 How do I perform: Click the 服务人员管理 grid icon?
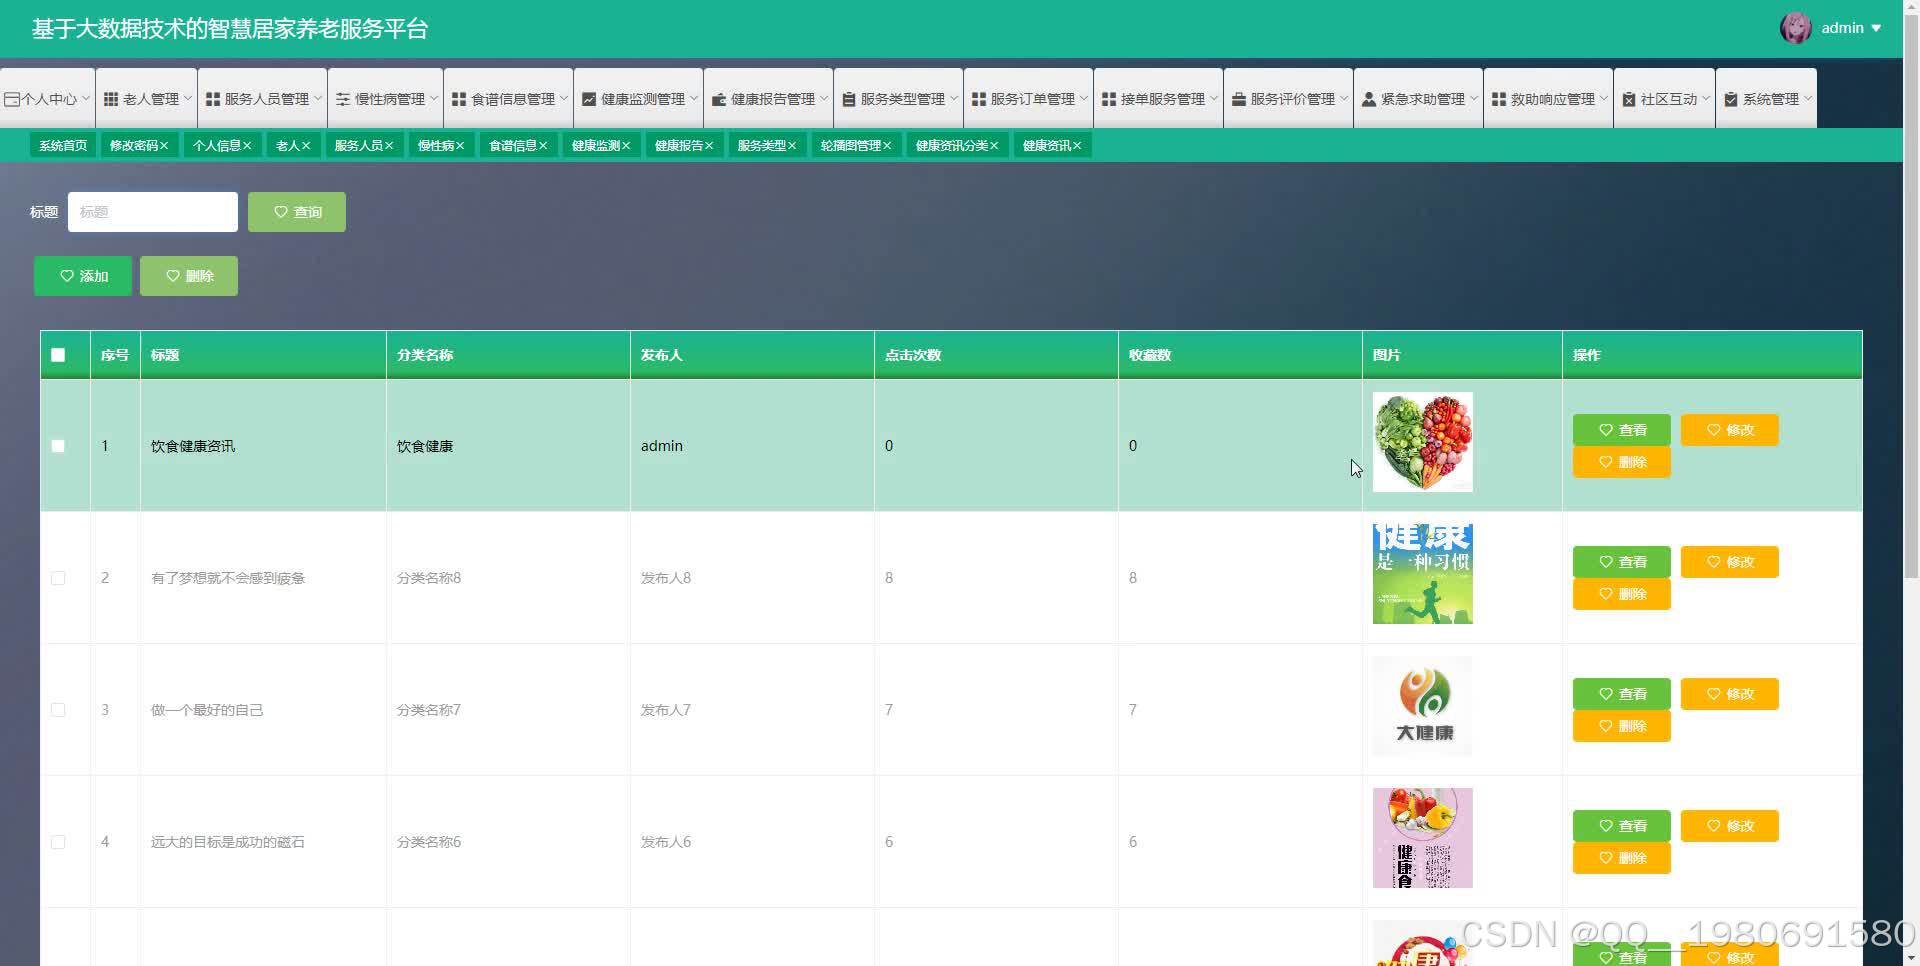coord(213,99)
